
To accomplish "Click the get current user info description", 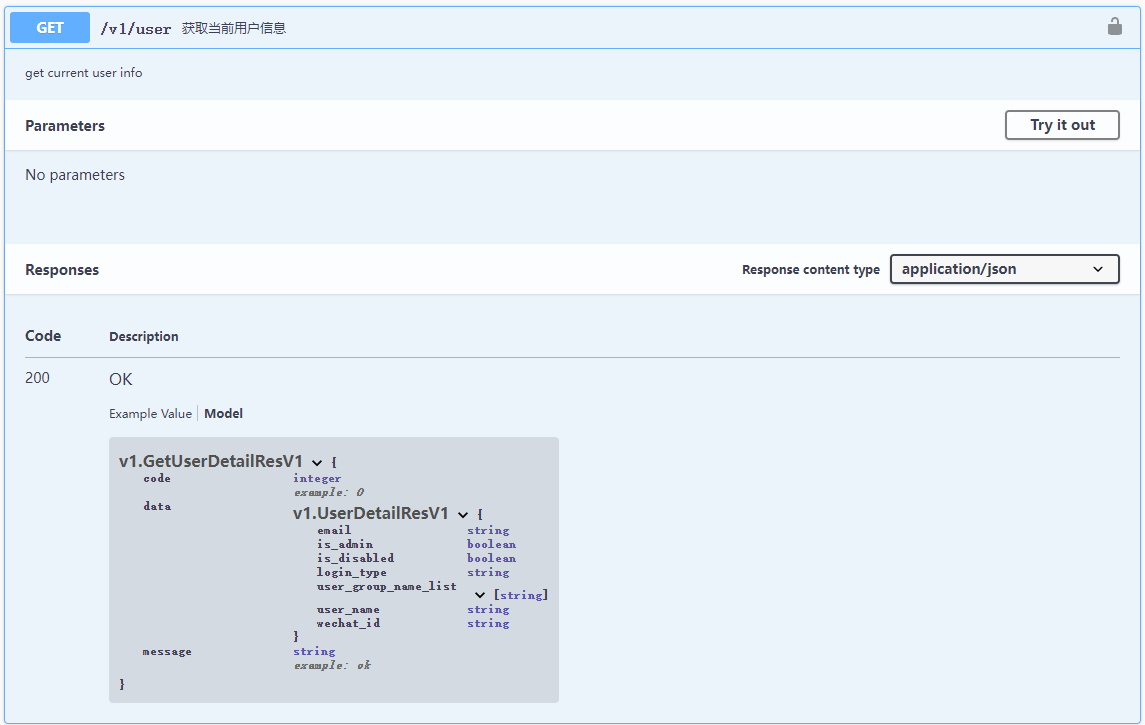I will coord(83,72).
